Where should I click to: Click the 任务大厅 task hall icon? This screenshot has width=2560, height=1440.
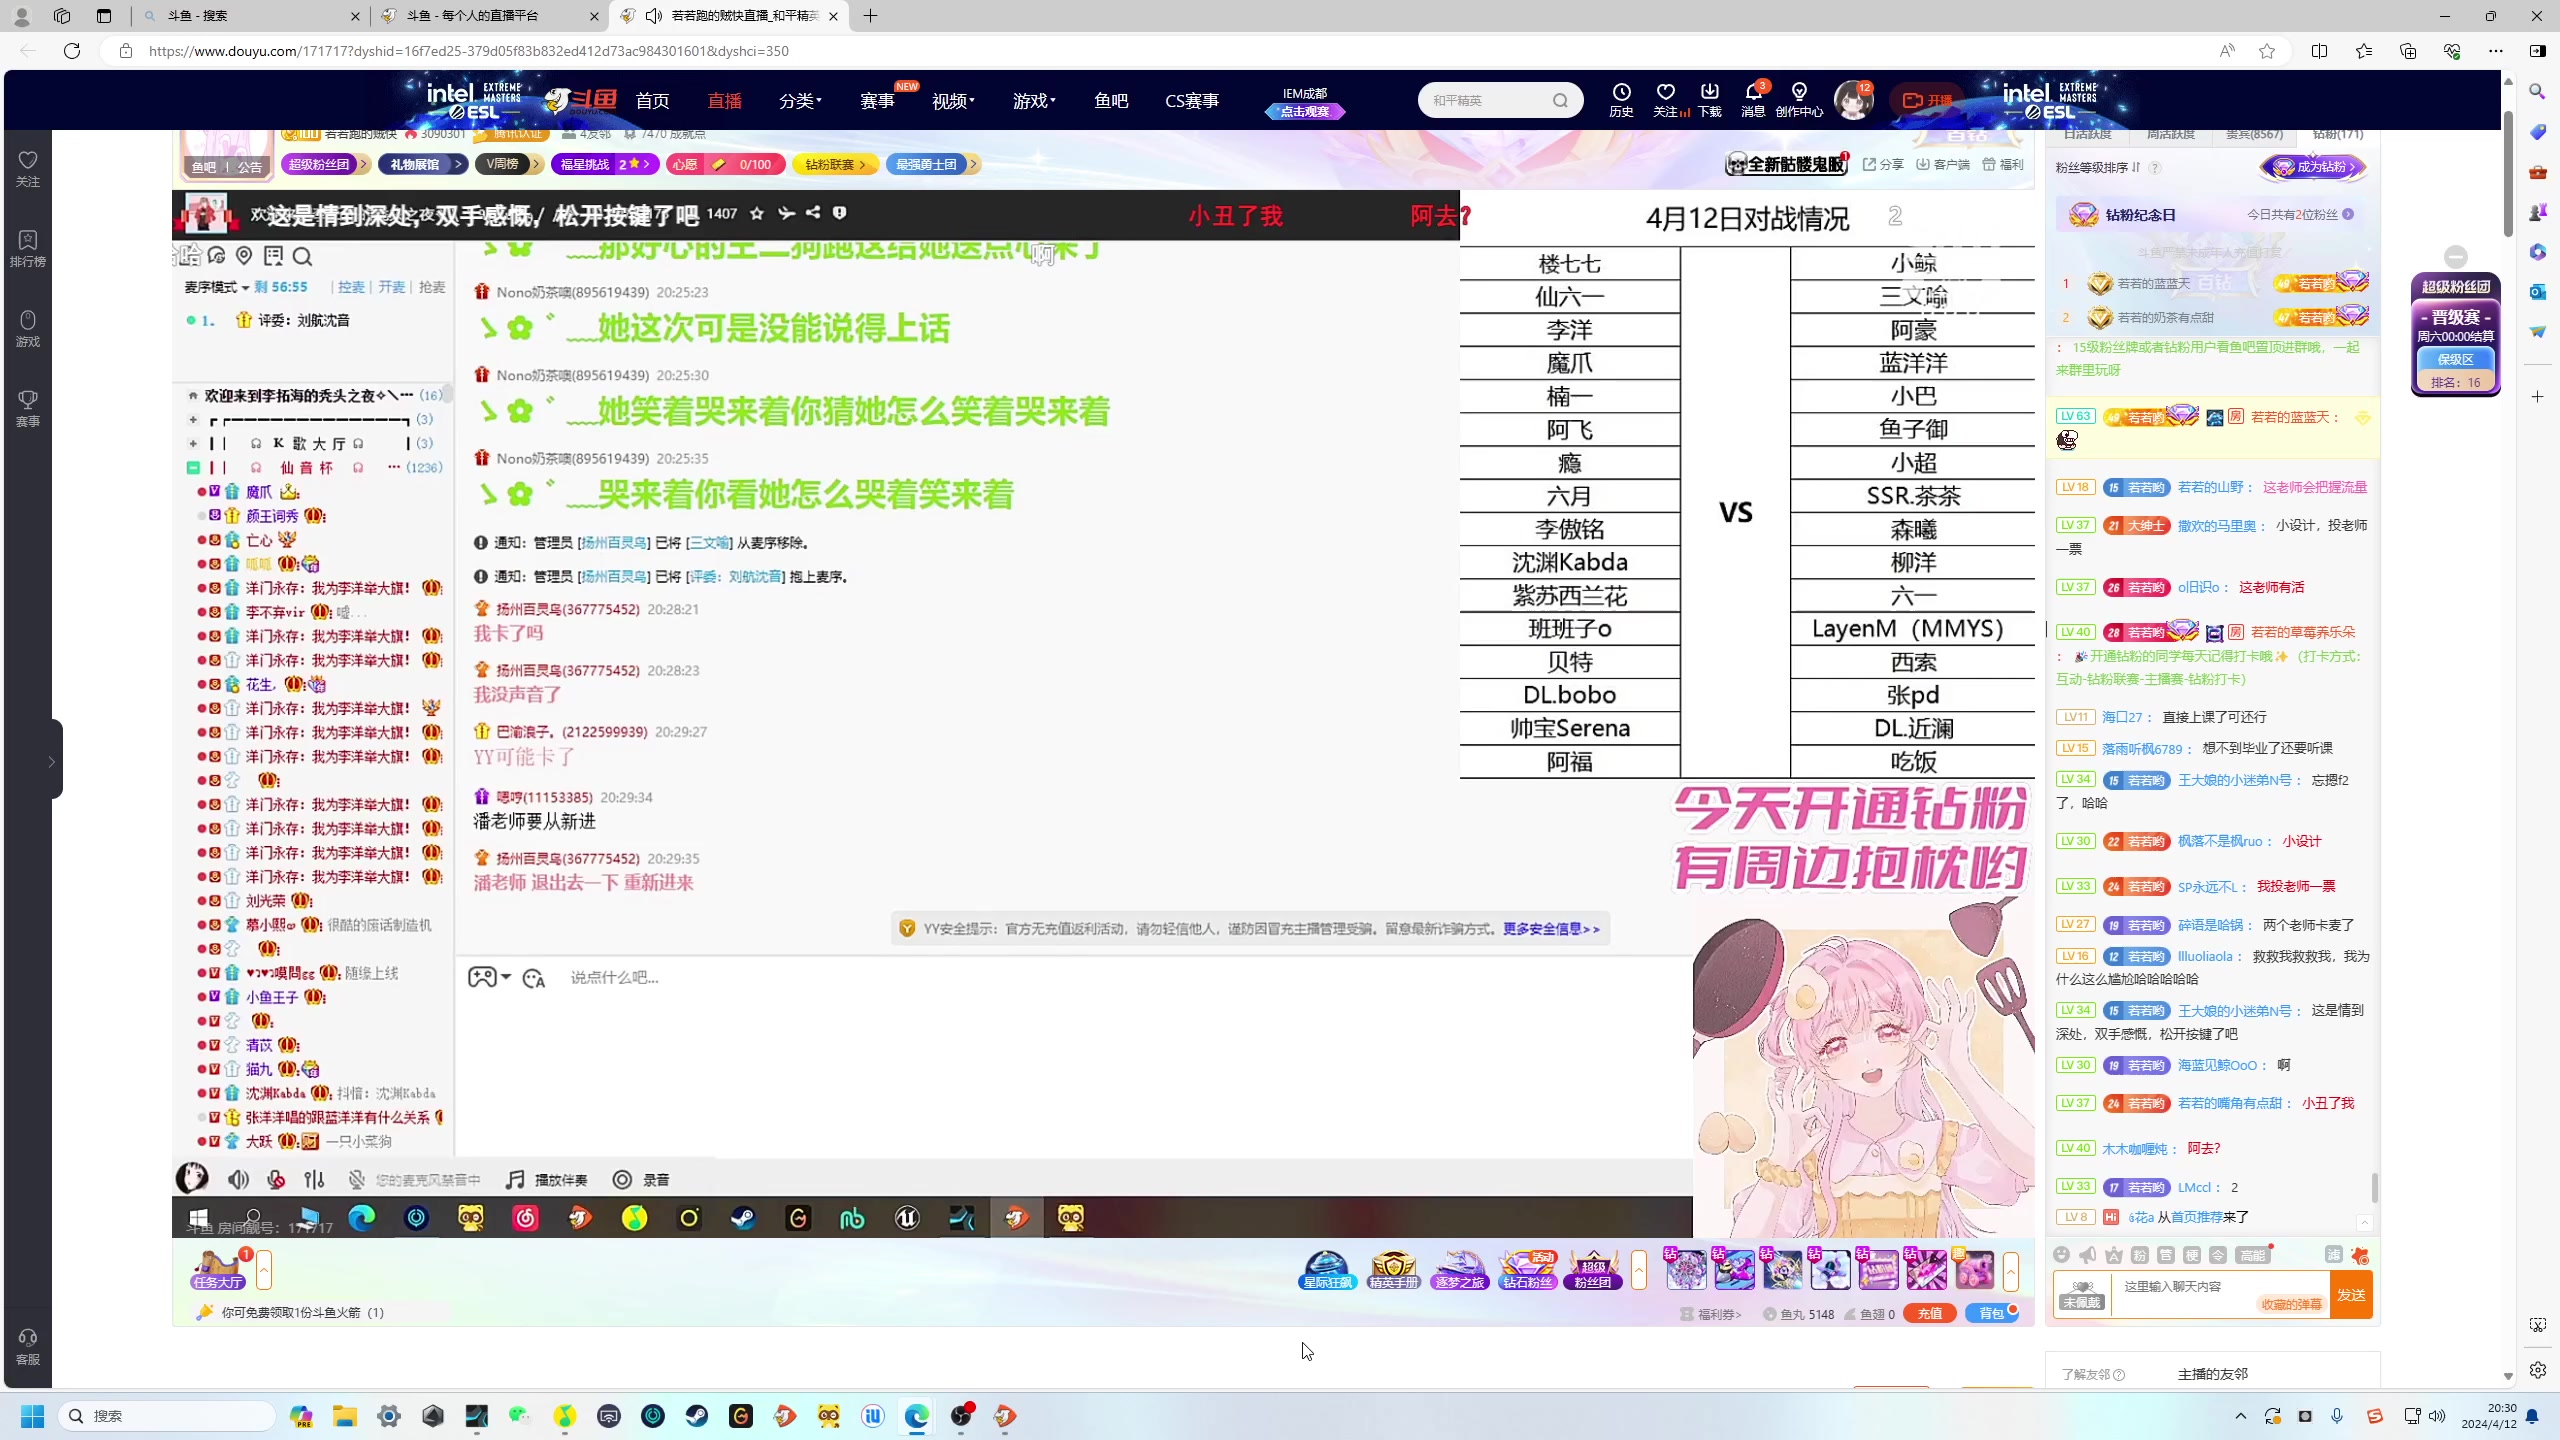tap(219, 1269)
